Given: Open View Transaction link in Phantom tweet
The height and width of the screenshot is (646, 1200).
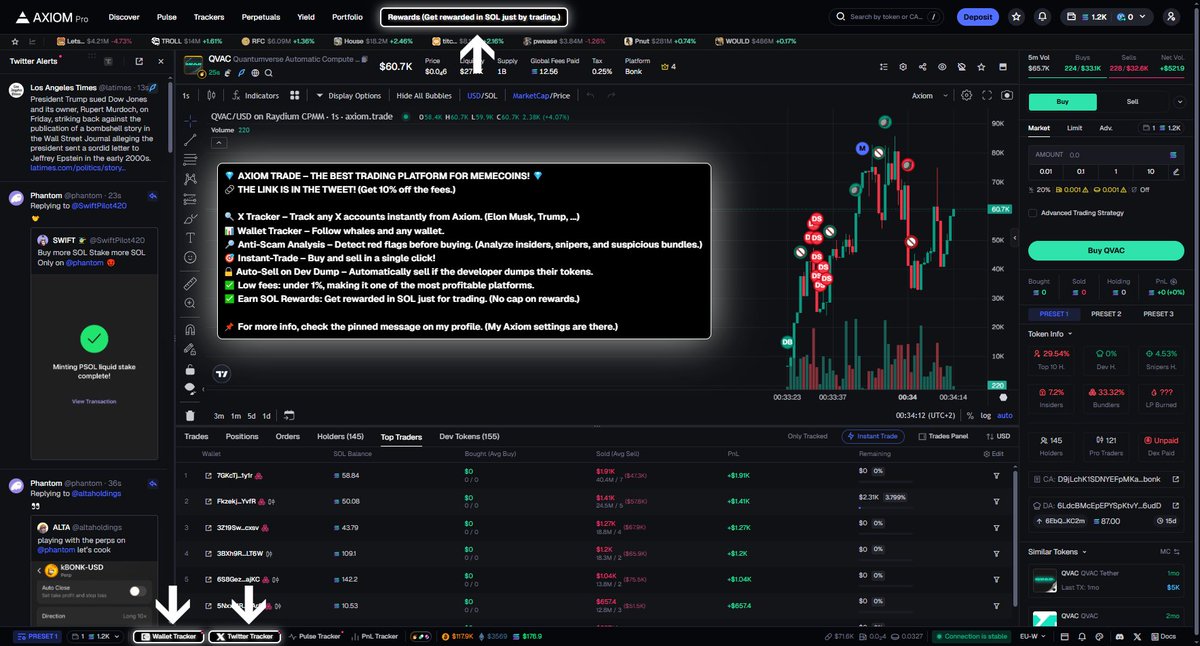Looking at the screenshot, I should click(x=93, y=401).
